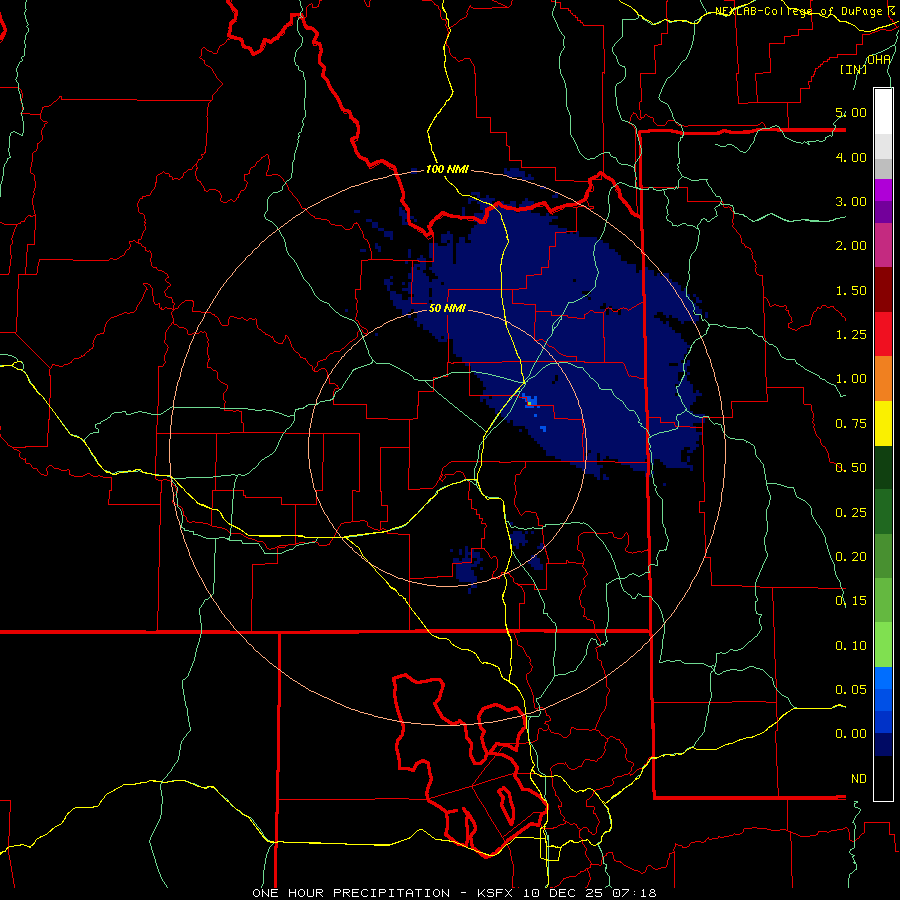Select the black ND legend swatch
This screenshot has width=900, height=900.
[x=883, y=778]
